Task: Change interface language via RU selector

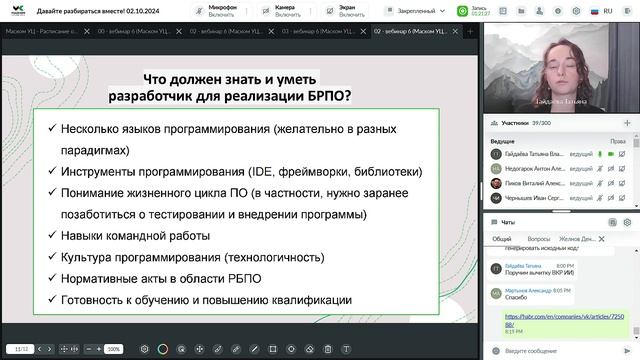Action: point(602,11)
